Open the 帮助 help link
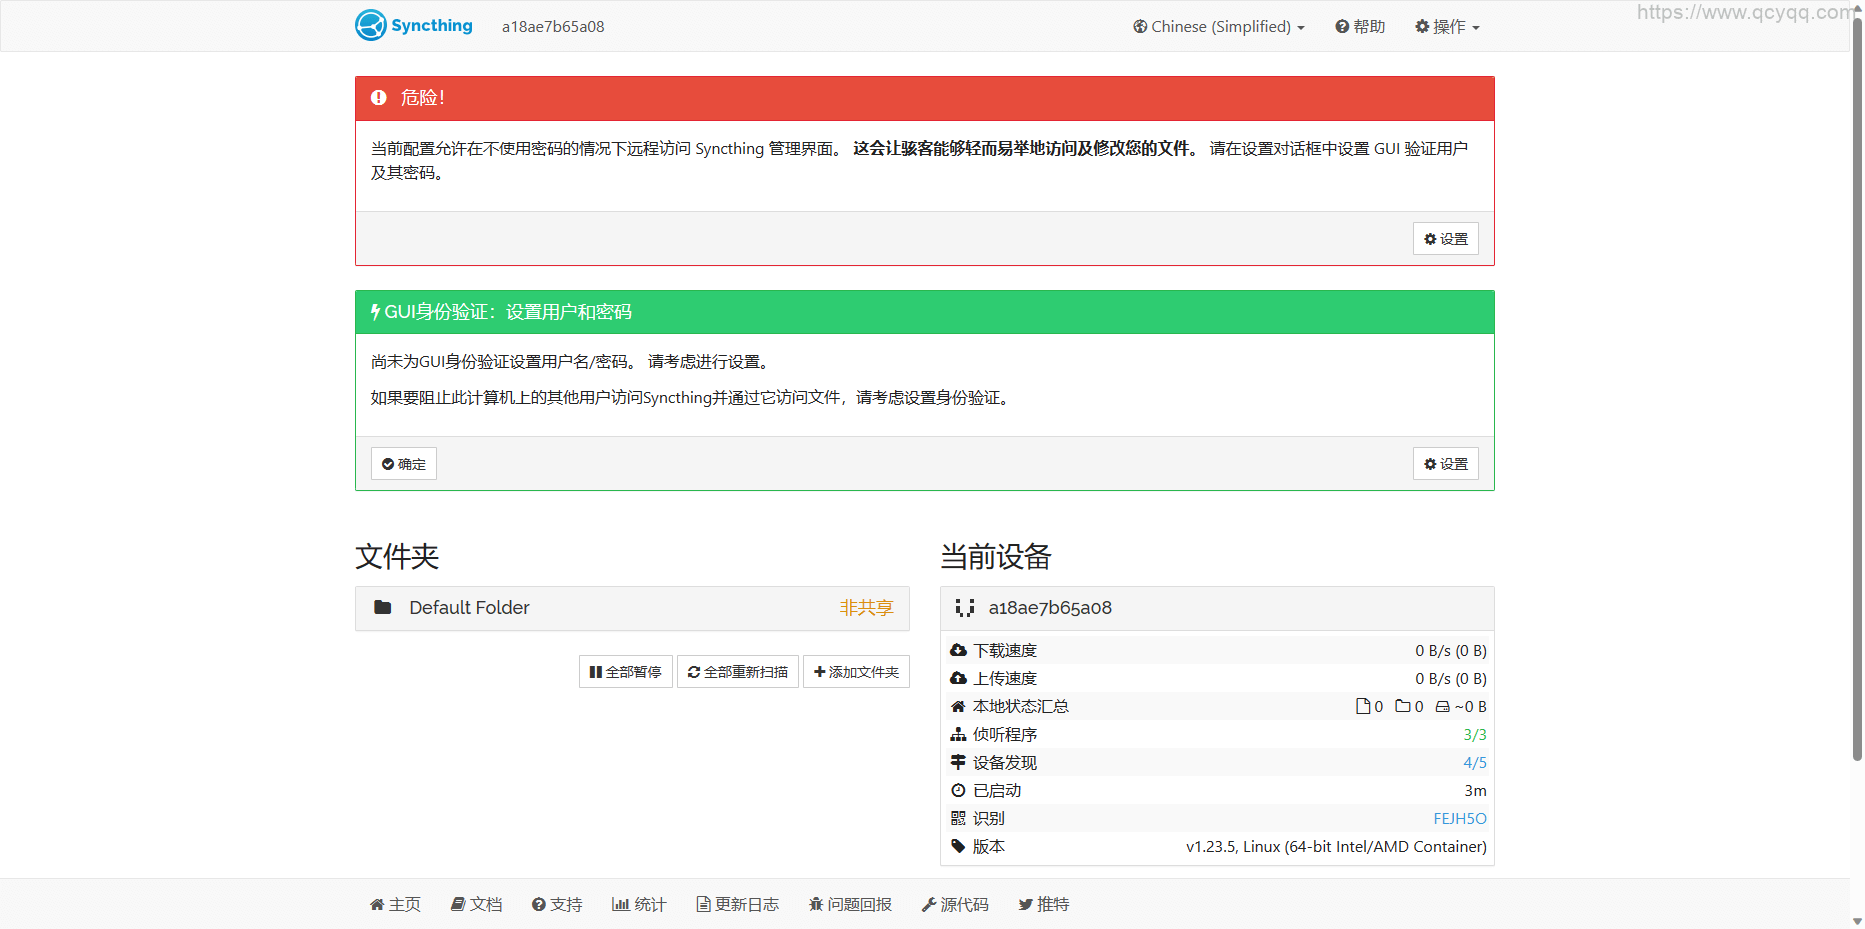This screenshot has width=1865, height=929. click(x=1360, y=27)
